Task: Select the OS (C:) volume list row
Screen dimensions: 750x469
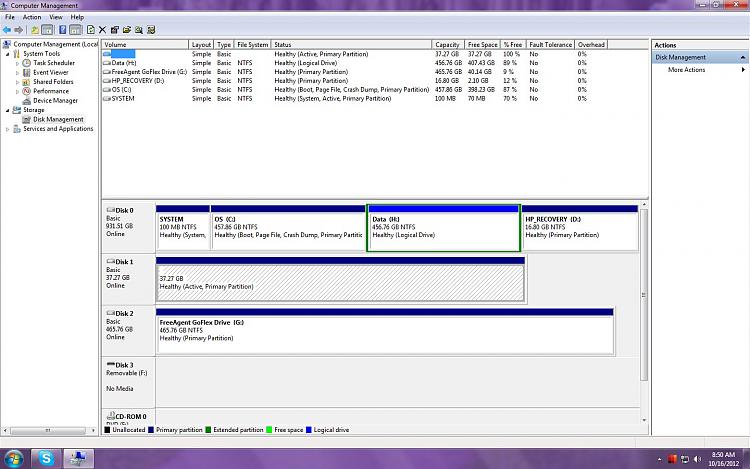Action: coord(354,90)
